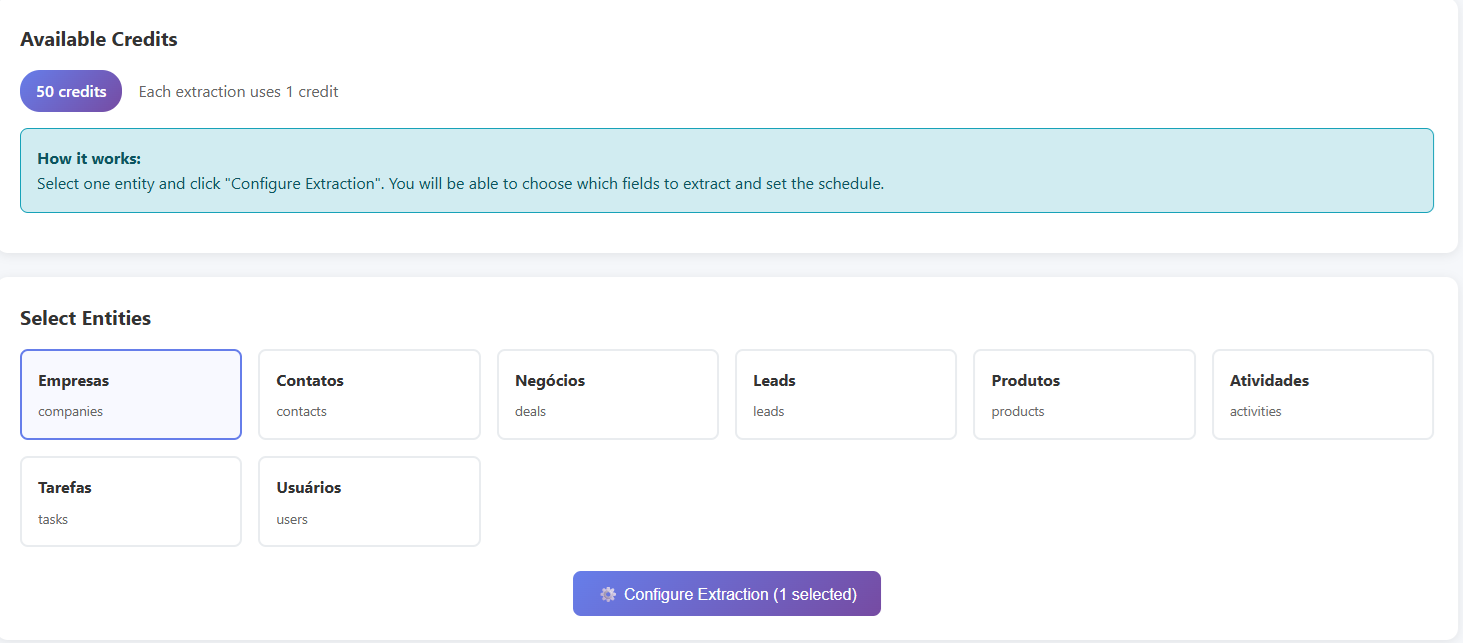Select the Produtos entity card
The width and height of the screenshot is (1463, 643).
click(x=1084, y=394)
